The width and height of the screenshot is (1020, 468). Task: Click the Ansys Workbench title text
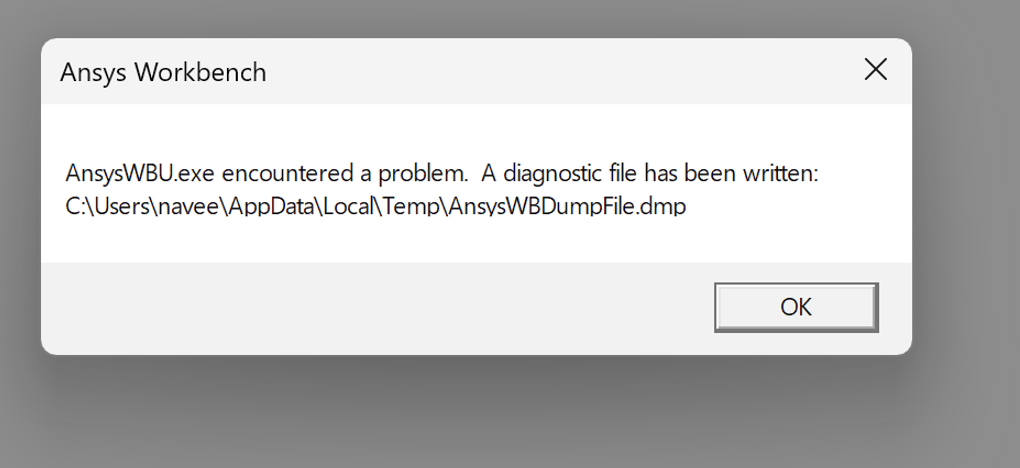pos(163,72)
